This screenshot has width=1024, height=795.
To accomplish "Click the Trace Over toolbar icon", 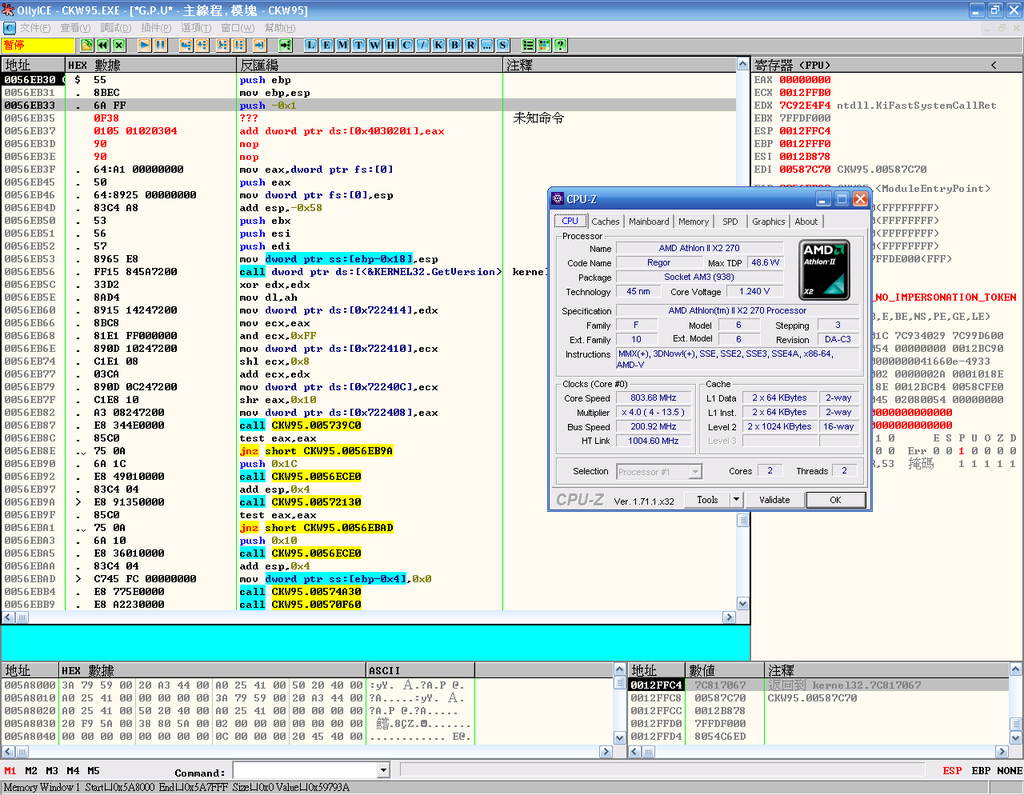I will (x=239, y=45).
